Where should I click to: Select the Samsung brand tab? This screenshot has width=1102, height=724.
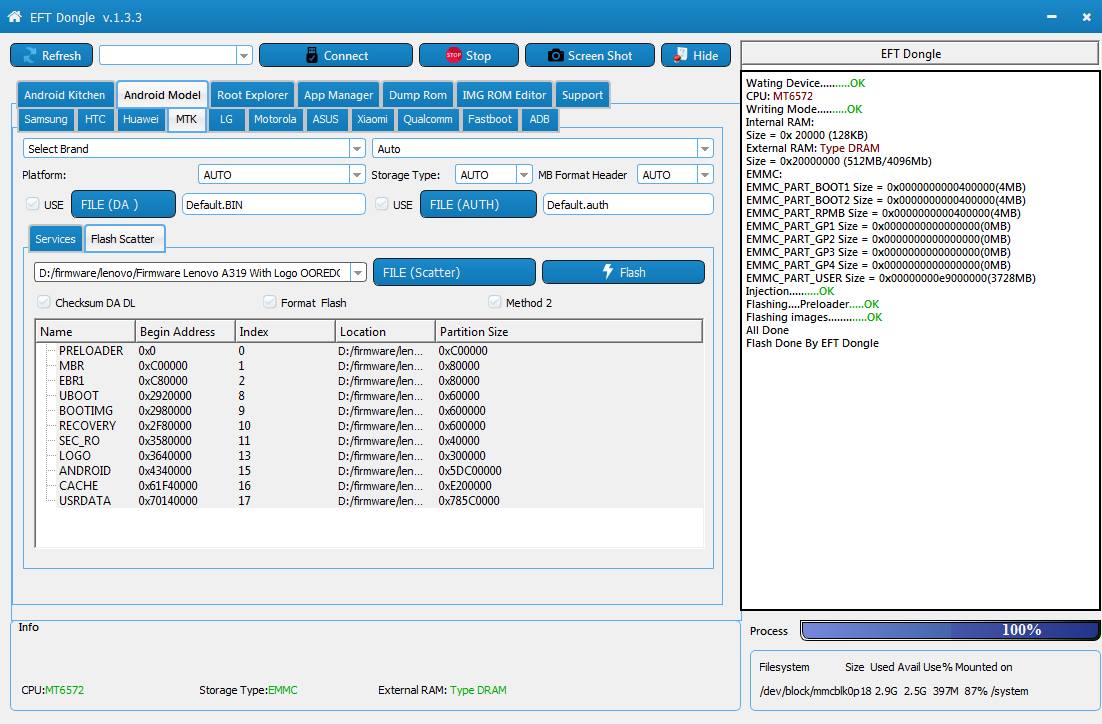tap(46, 119)
